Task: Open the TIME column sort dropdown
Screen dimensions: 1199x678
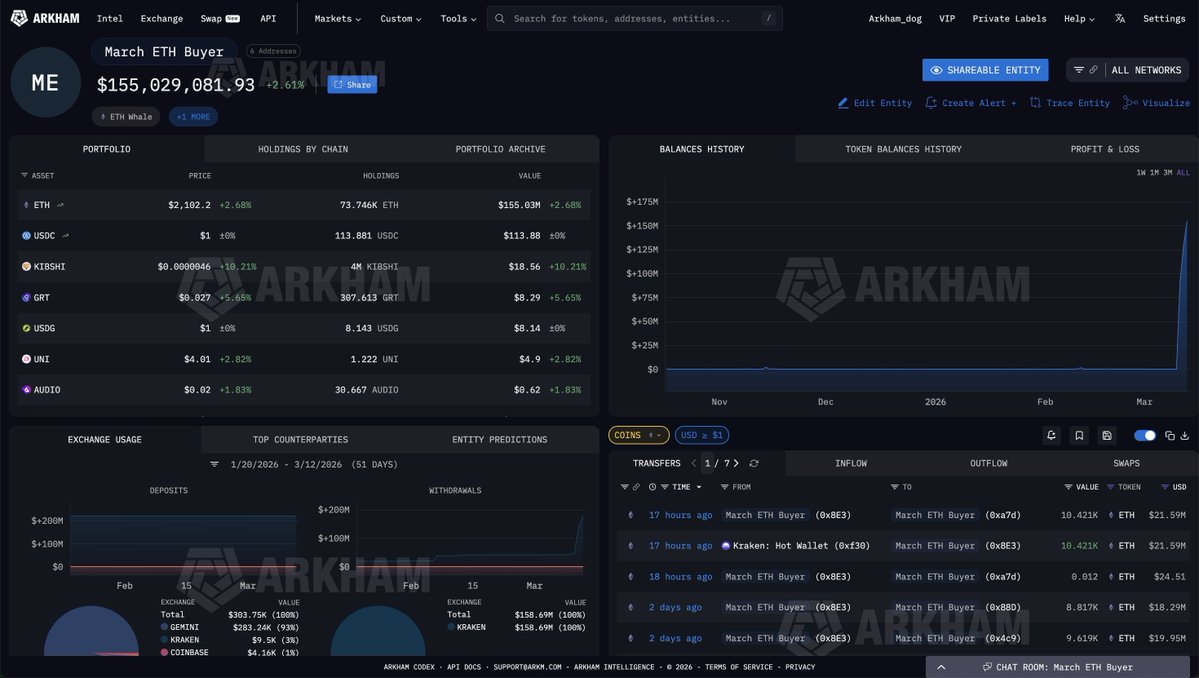Action: tap(699, 487)
